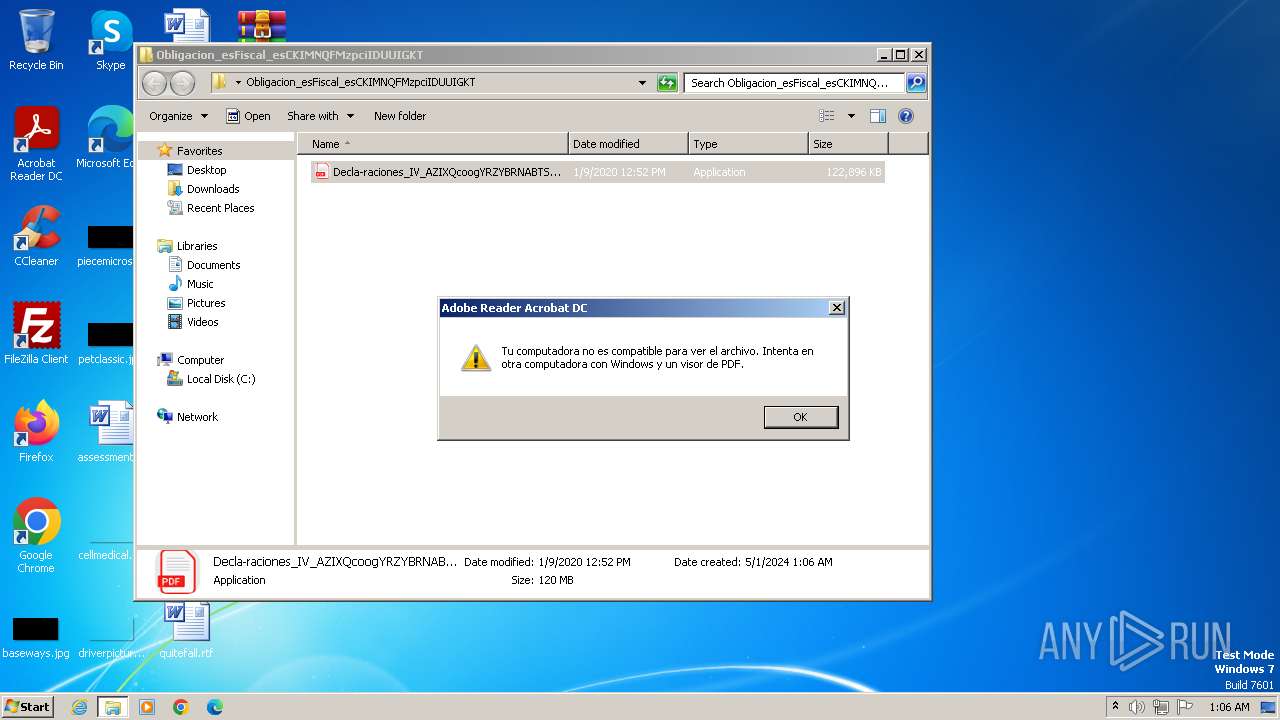
Task: Click OK in the Adobe Reader dialog
Action: (x=800, y=417)
